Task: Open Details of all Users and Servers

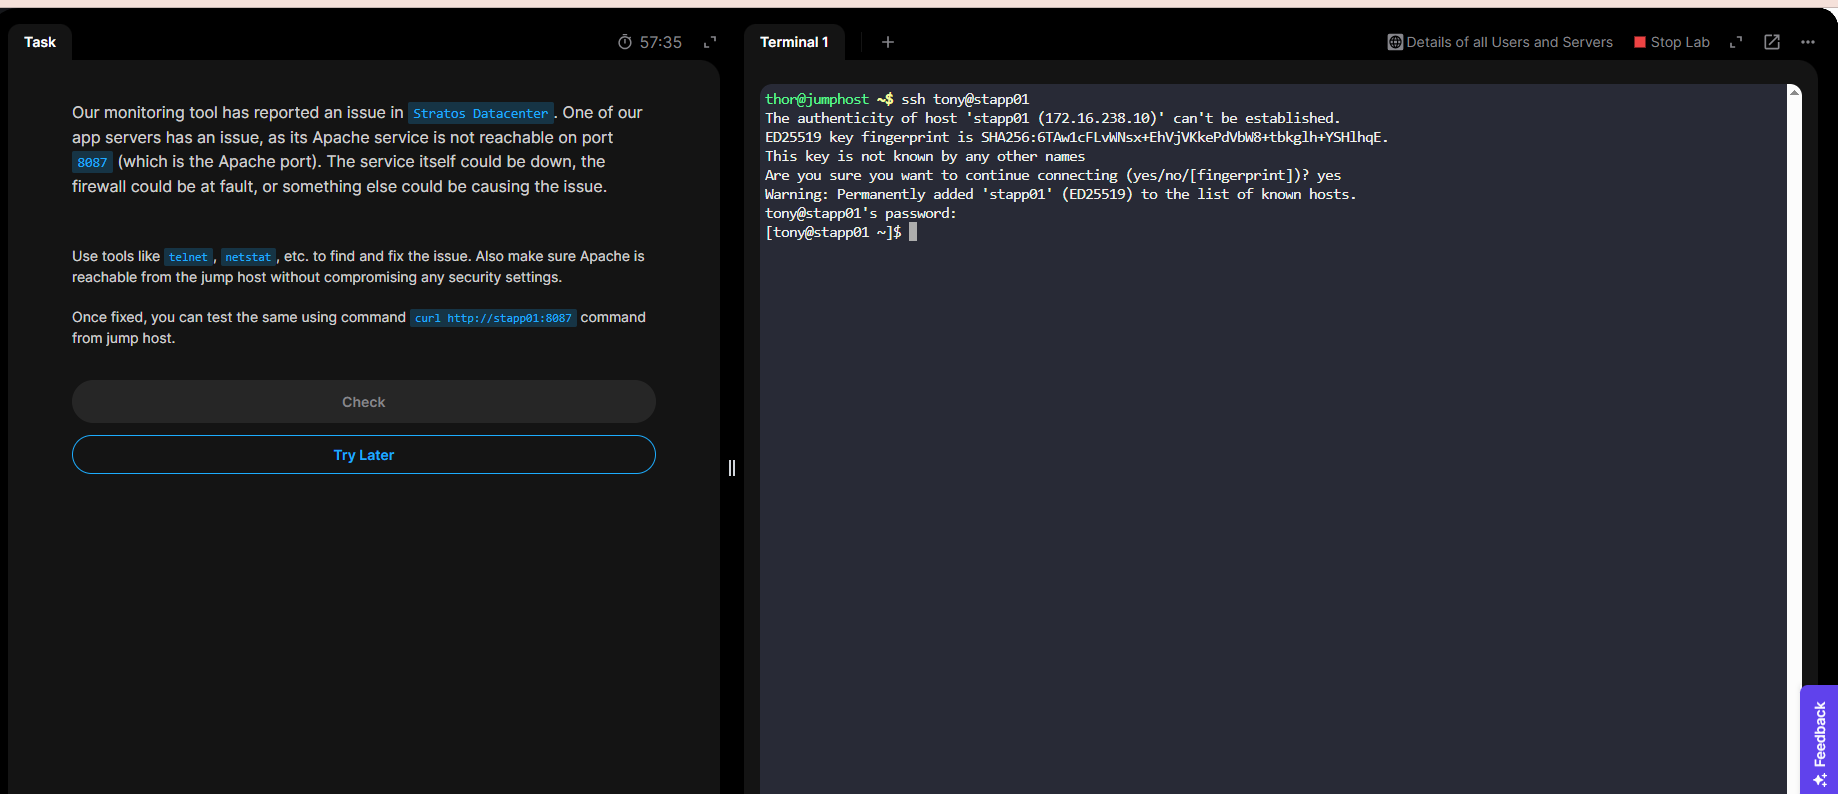Action: (x=1509, y=42)
